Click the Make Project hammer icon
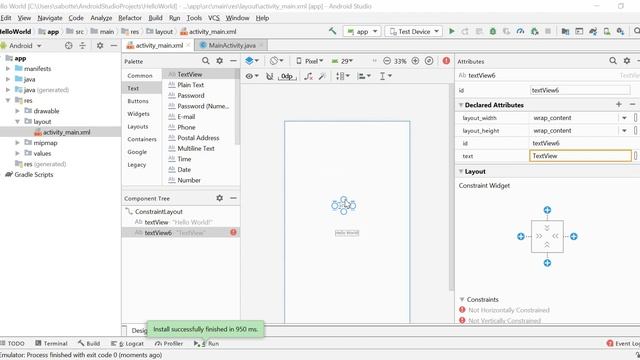Image resolution: width=640 pixels, height=360 pixels. [333, 31]
